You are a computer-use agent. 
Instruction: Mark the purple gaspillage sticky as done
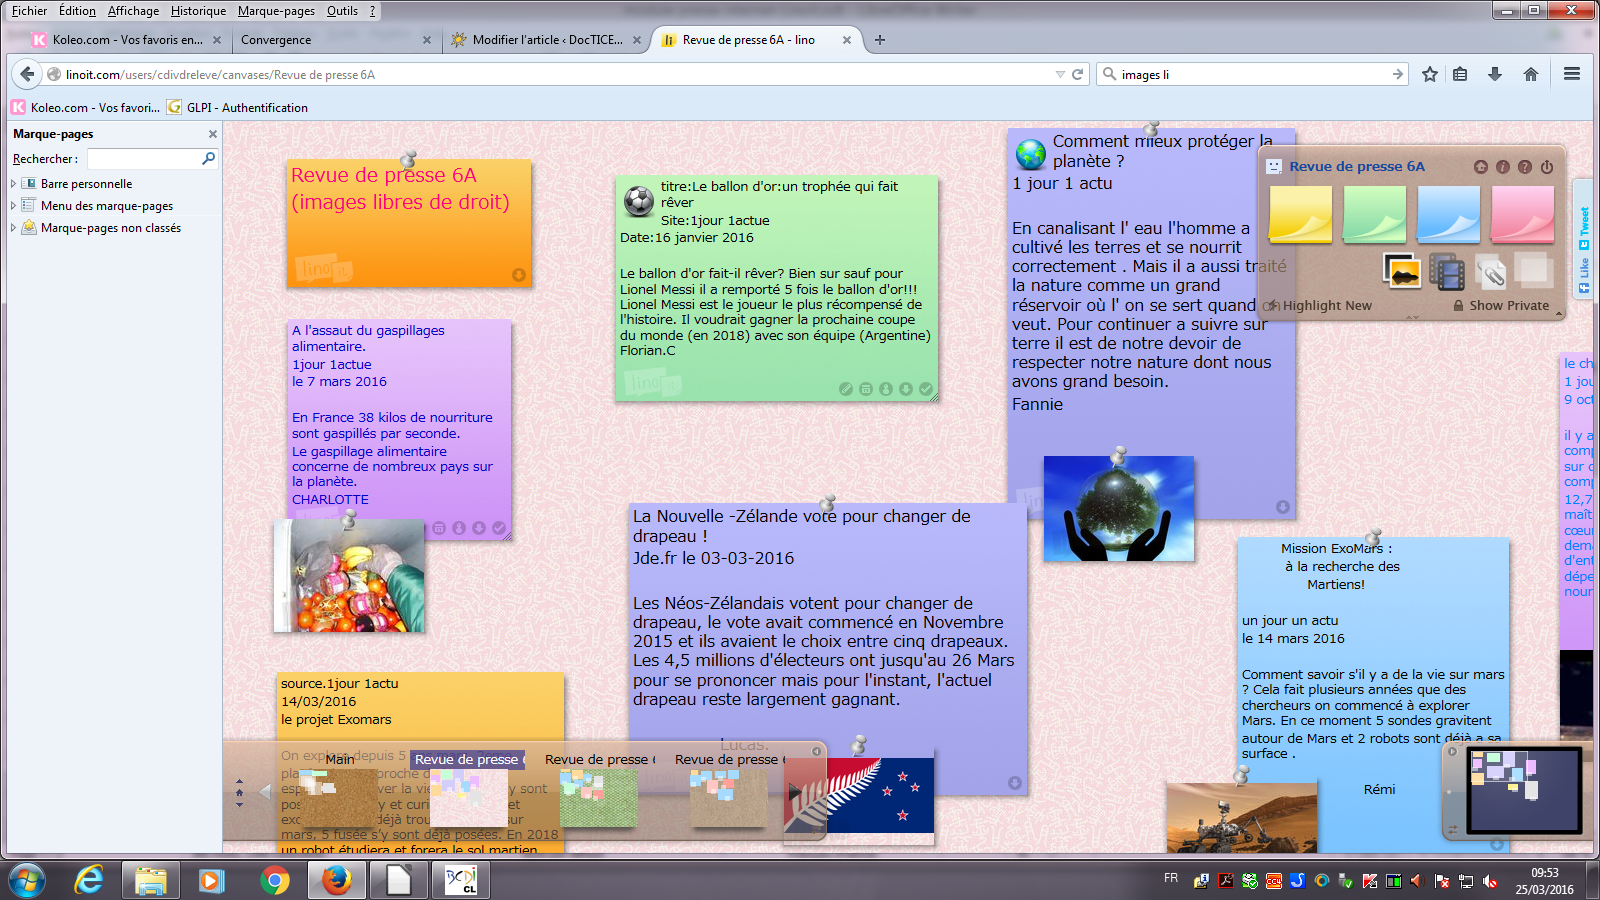click(499, 528)
